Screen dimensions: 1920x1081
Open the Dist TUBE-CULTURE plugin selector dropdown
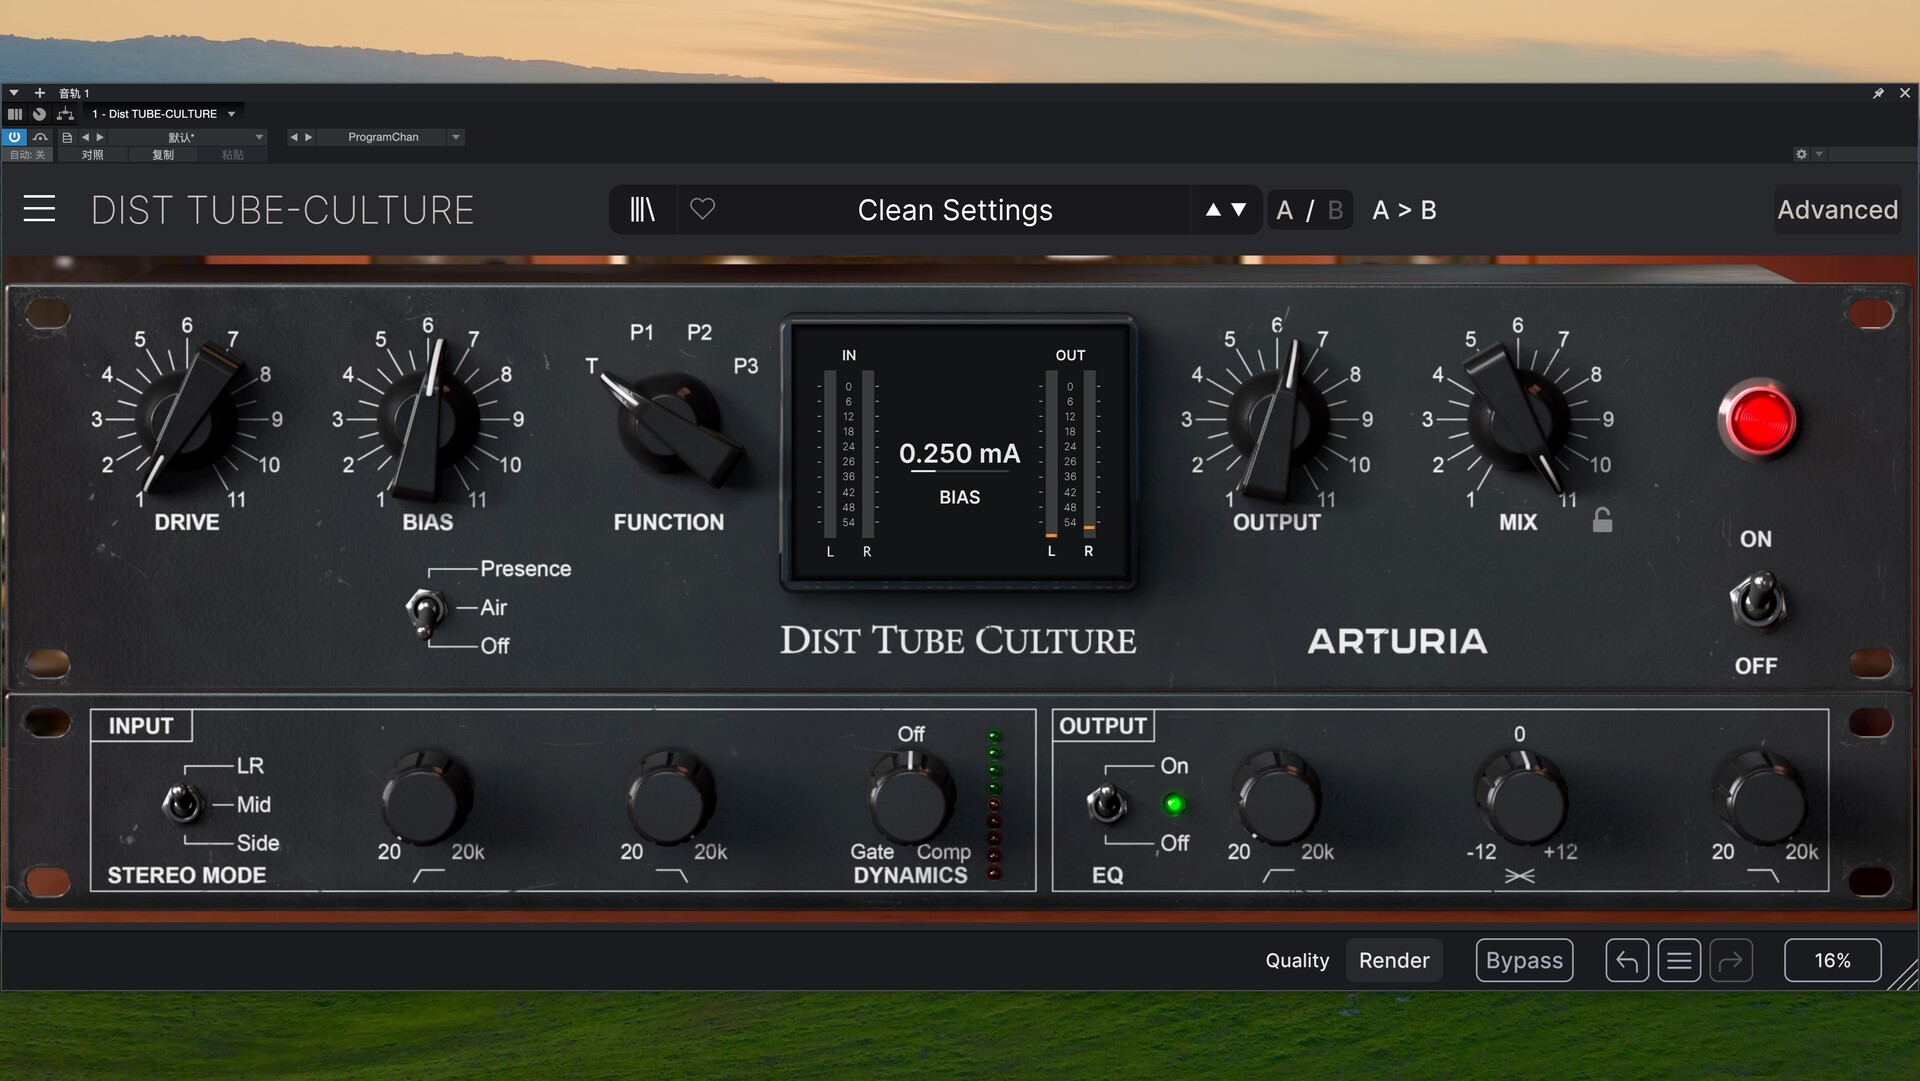pyautogui.click(x=163, y=114)
